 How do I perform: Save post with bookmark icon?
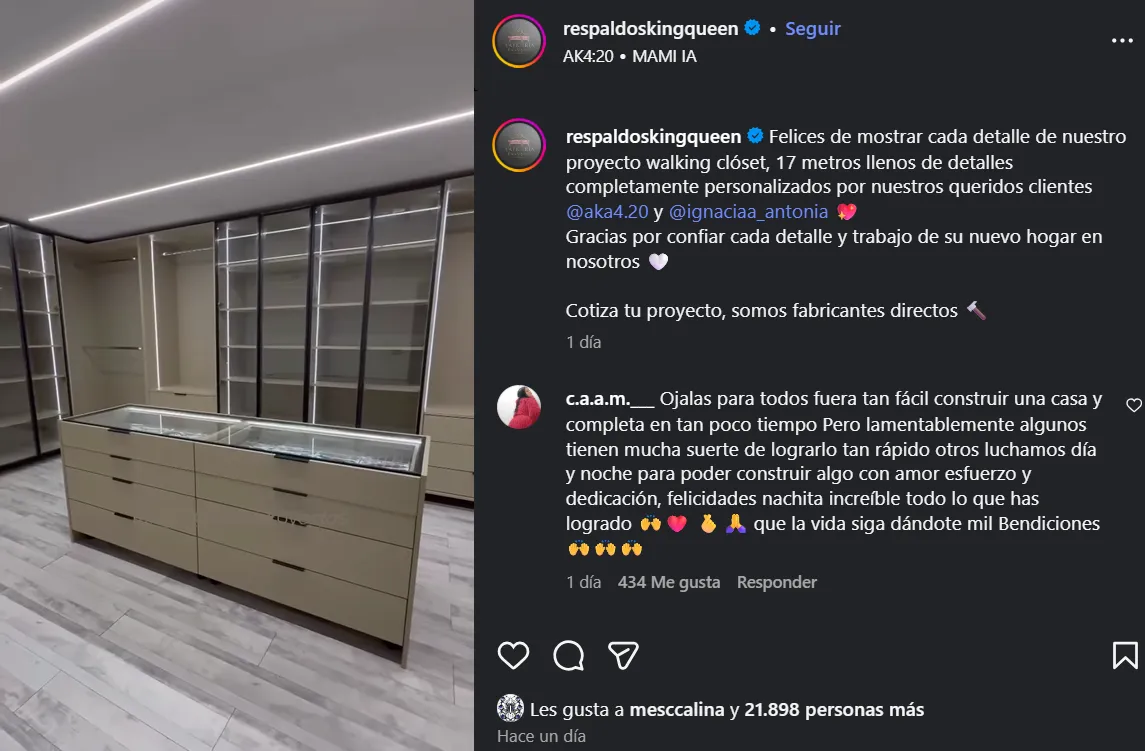(x=1125, y=655)
